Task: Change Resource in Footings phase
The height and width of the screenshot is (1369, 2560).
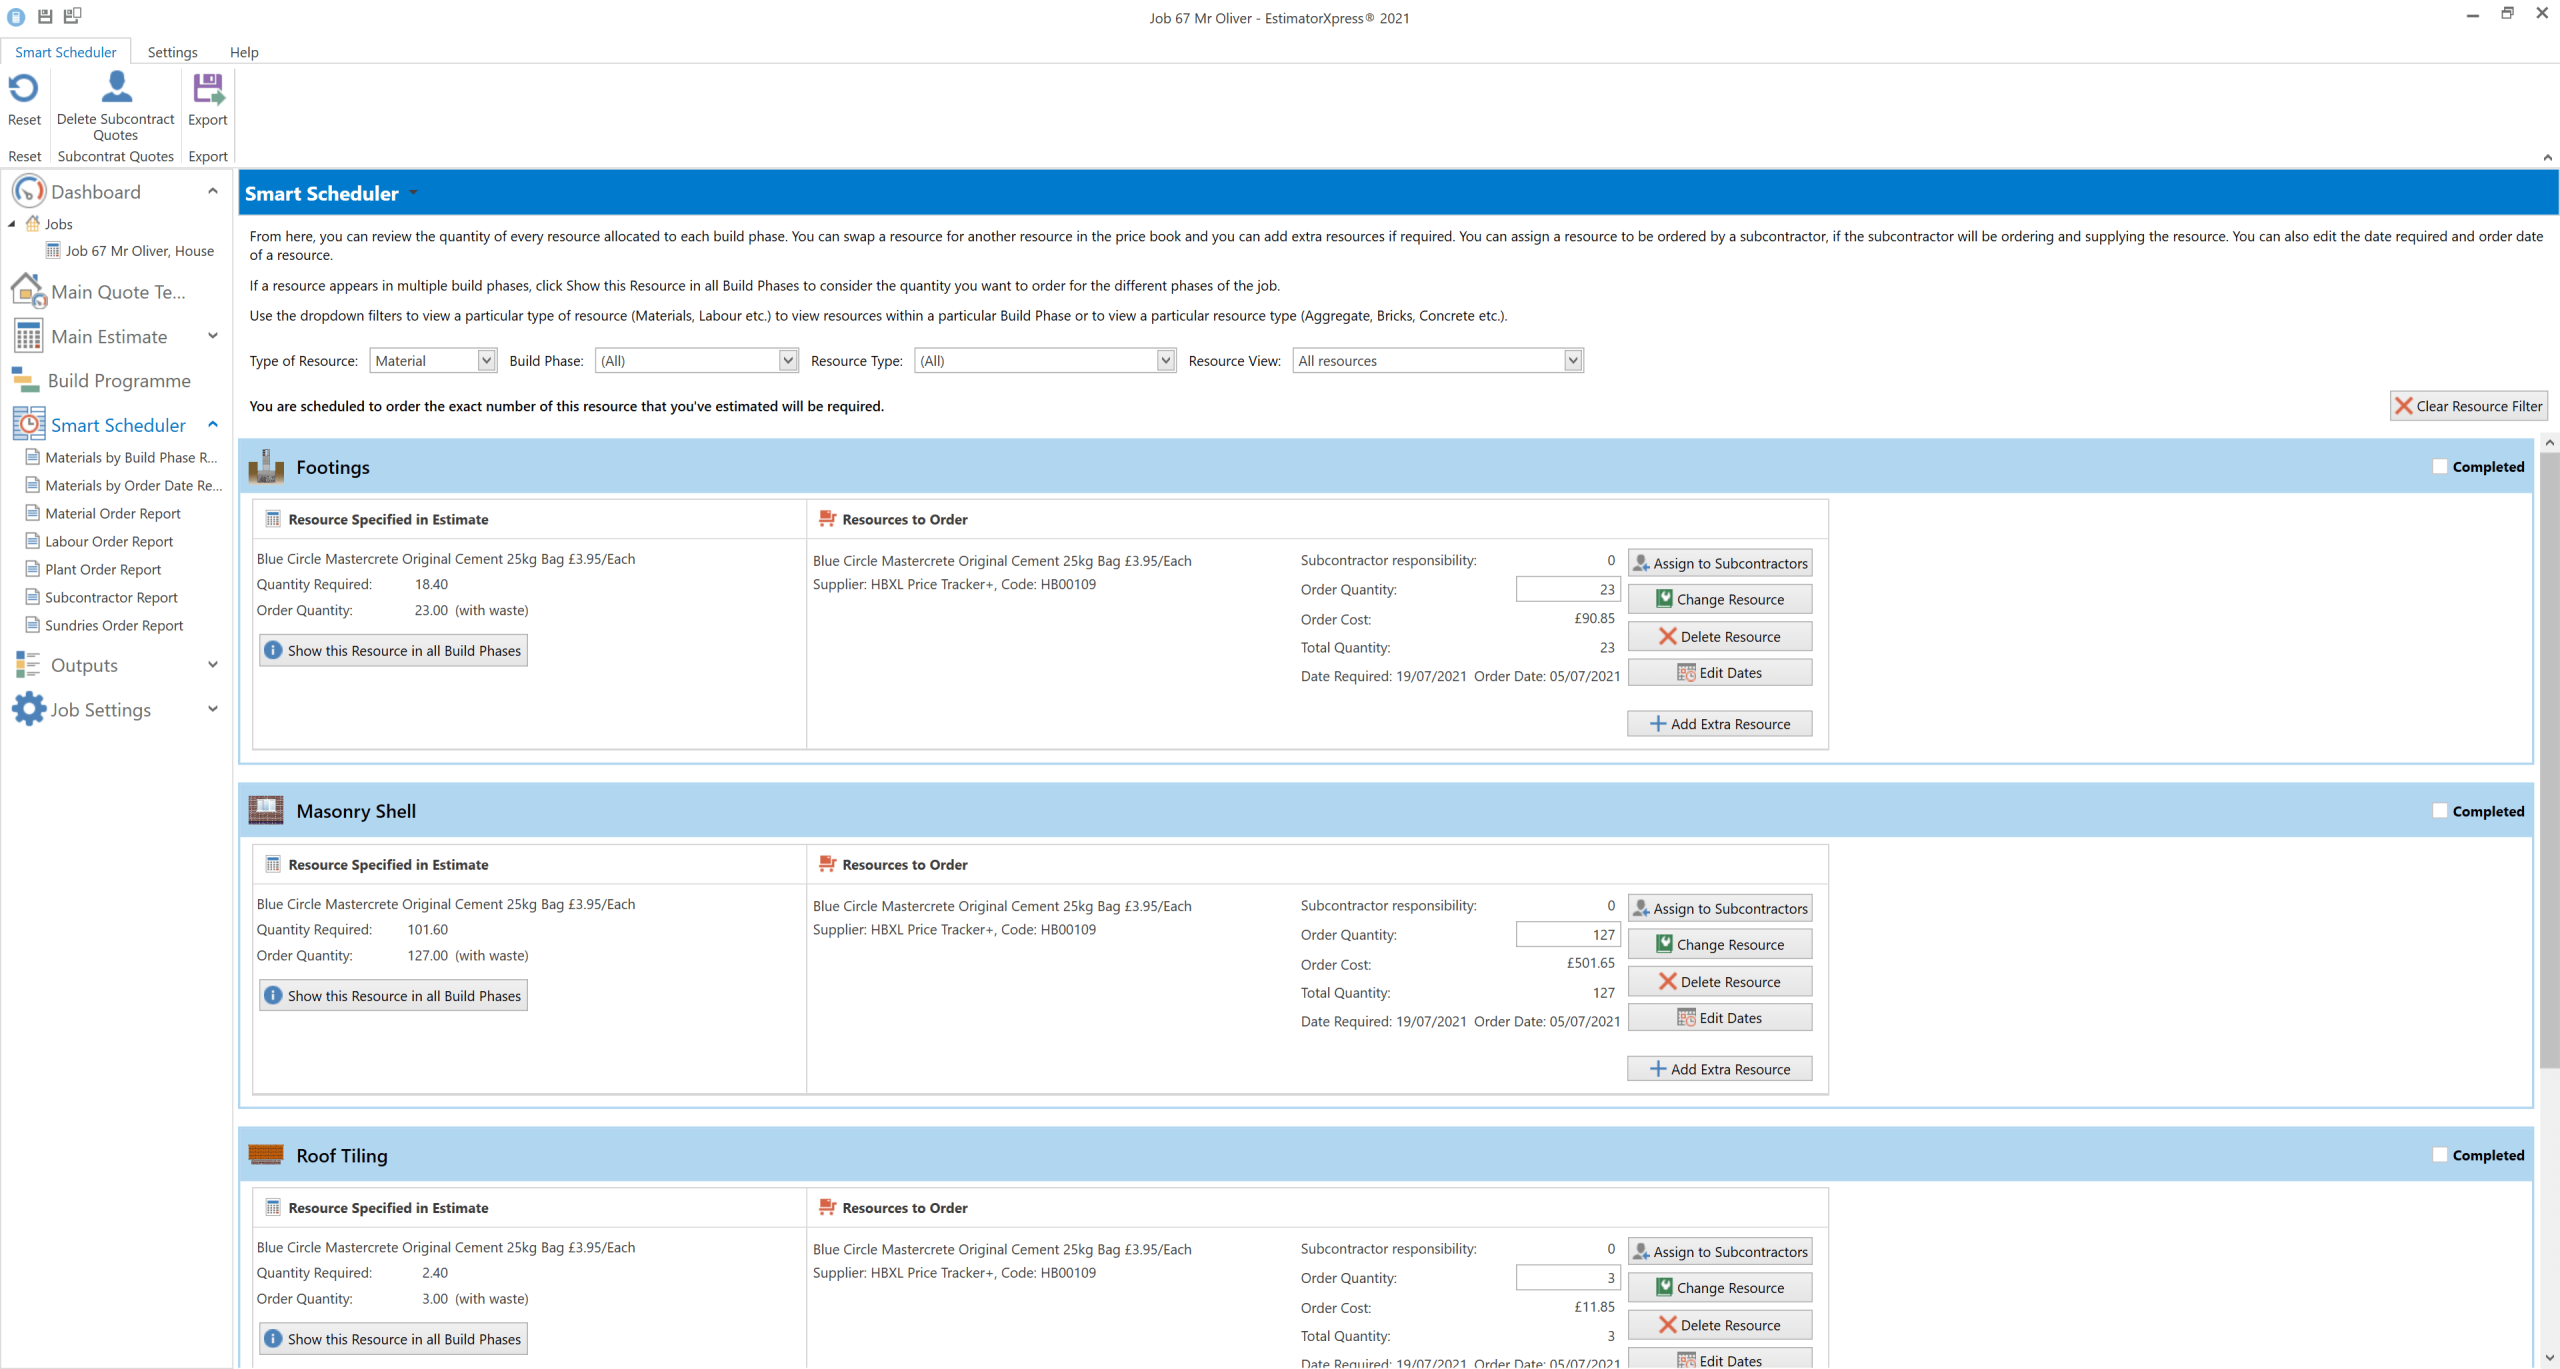Action: tap(1720, 599)
